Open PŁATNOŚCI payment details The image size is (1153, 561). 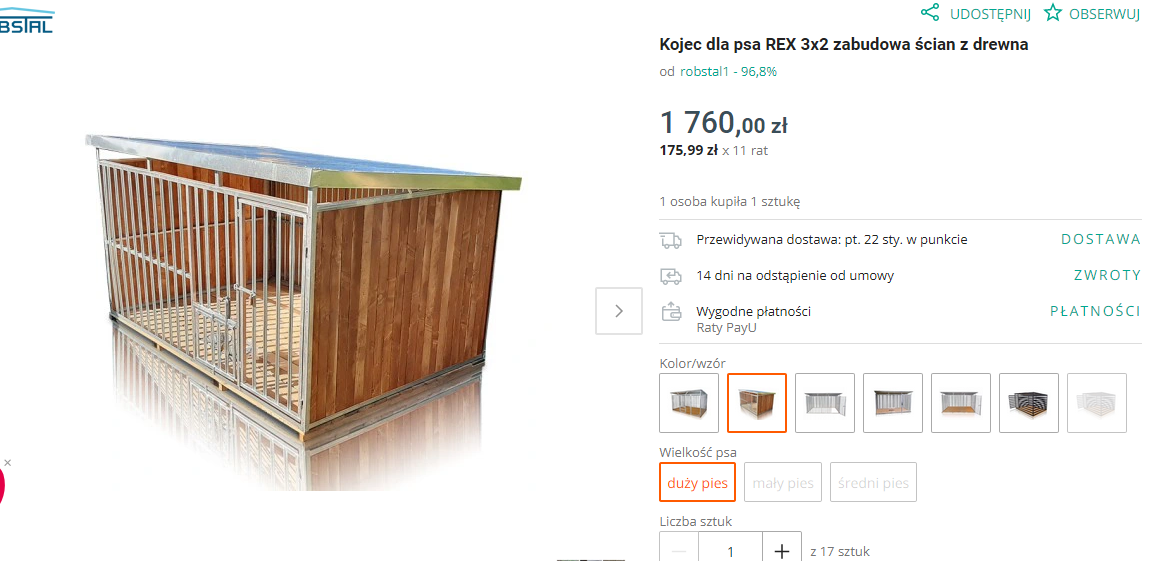pos(1095,311)
